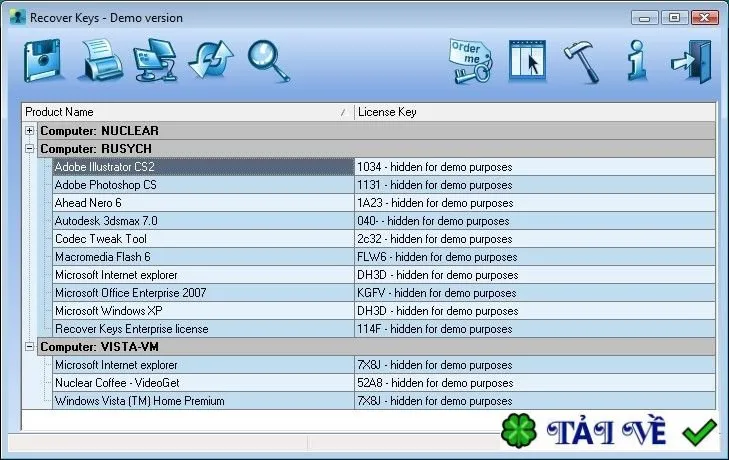Click the magnifying glass Search icon
The height and width of the screenshot is (460, 729).
[269, 61]
